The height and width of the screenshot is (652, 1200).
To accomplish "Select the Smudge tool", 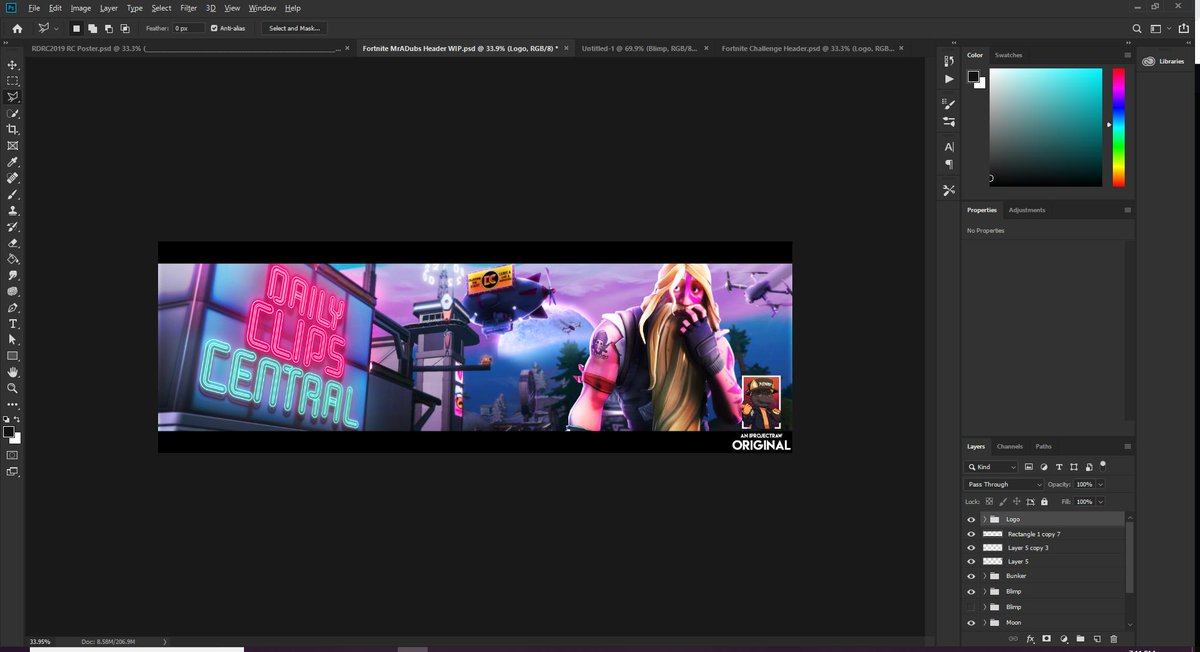I will (13, 275).
